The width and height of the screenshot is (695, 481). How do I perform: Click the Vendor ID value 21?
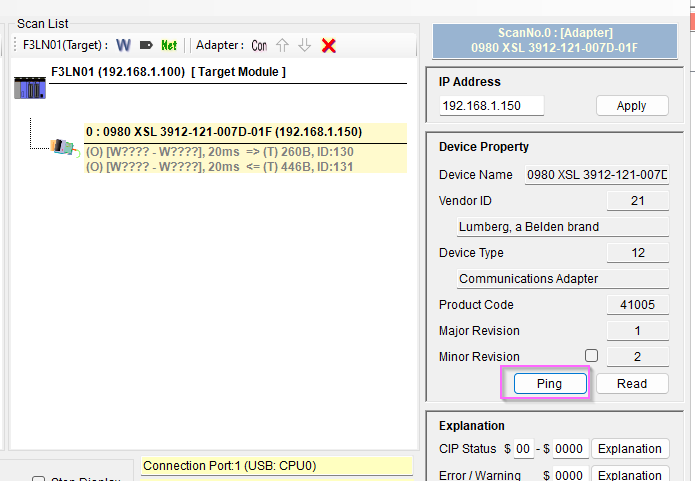pyautogui.click(x=637, y=201)
